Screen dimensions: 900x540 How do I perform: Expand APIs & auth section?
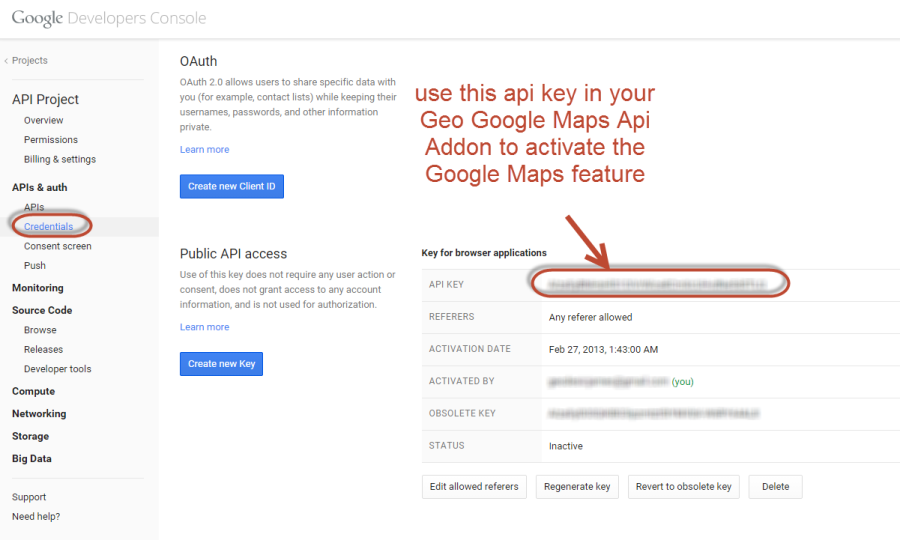coord(40,187)
